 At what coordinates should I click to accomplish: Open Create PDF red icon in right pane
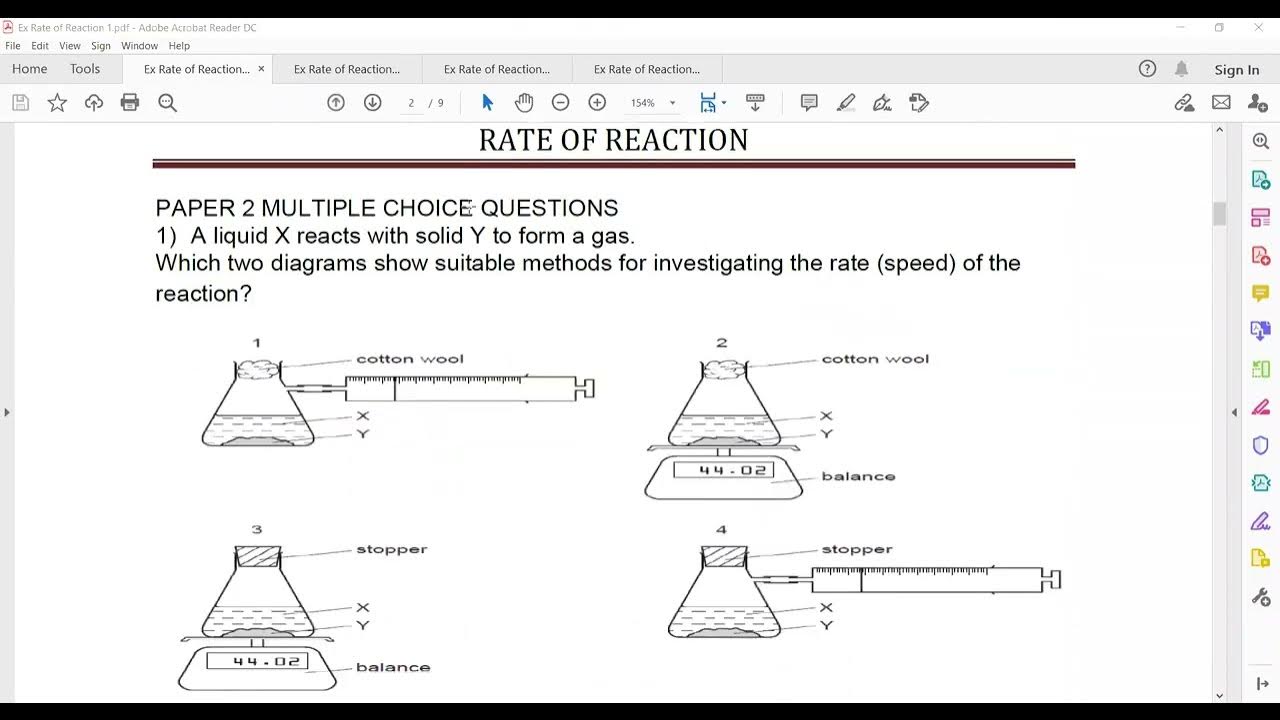[1261, 256]
